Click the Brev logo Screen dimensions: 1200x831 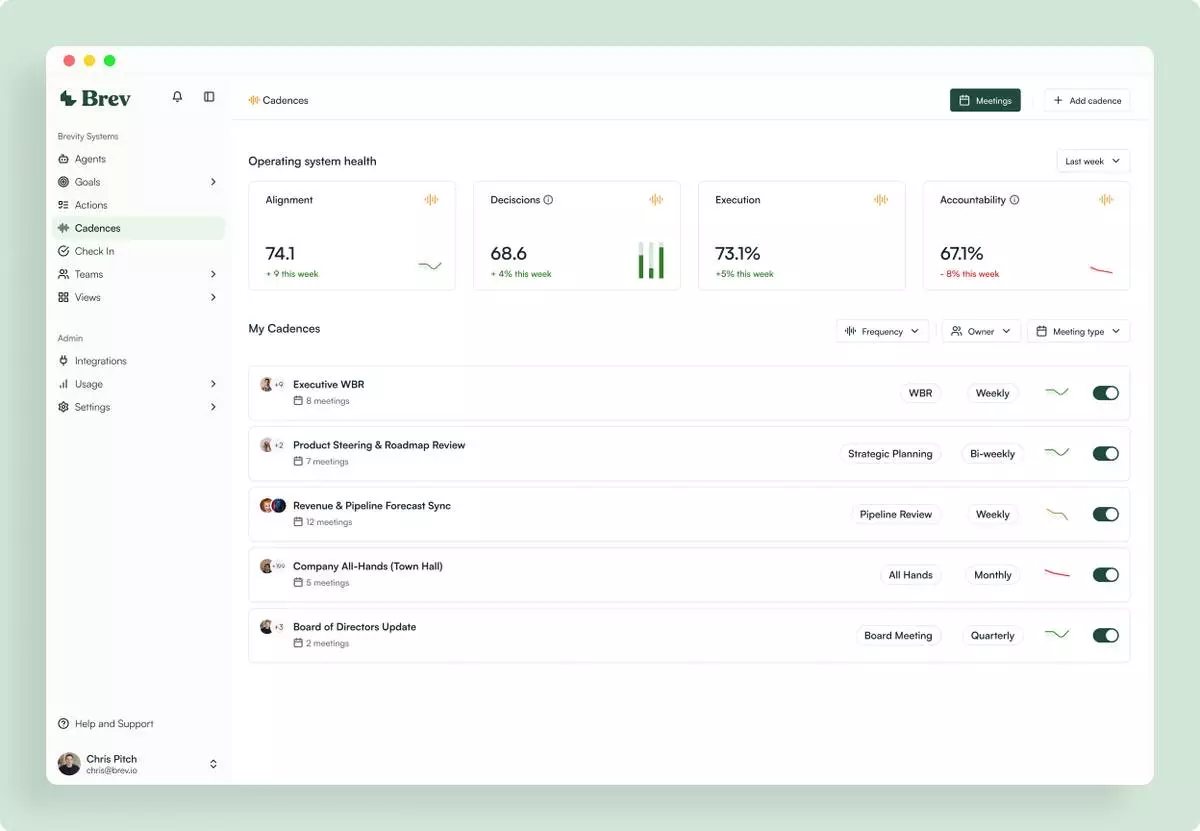pos(95,98)
